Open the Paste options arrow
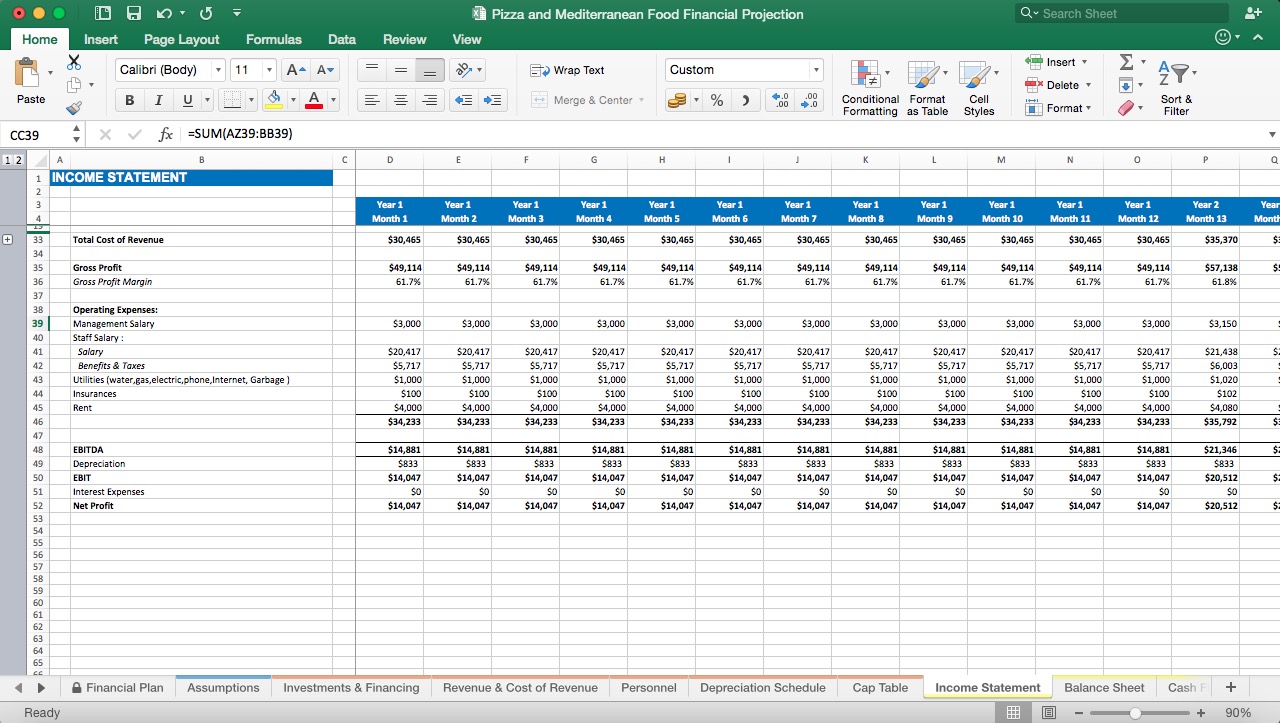Image resolution: width=1280 pixels, height=723 pixels. [x=49, y=72]
